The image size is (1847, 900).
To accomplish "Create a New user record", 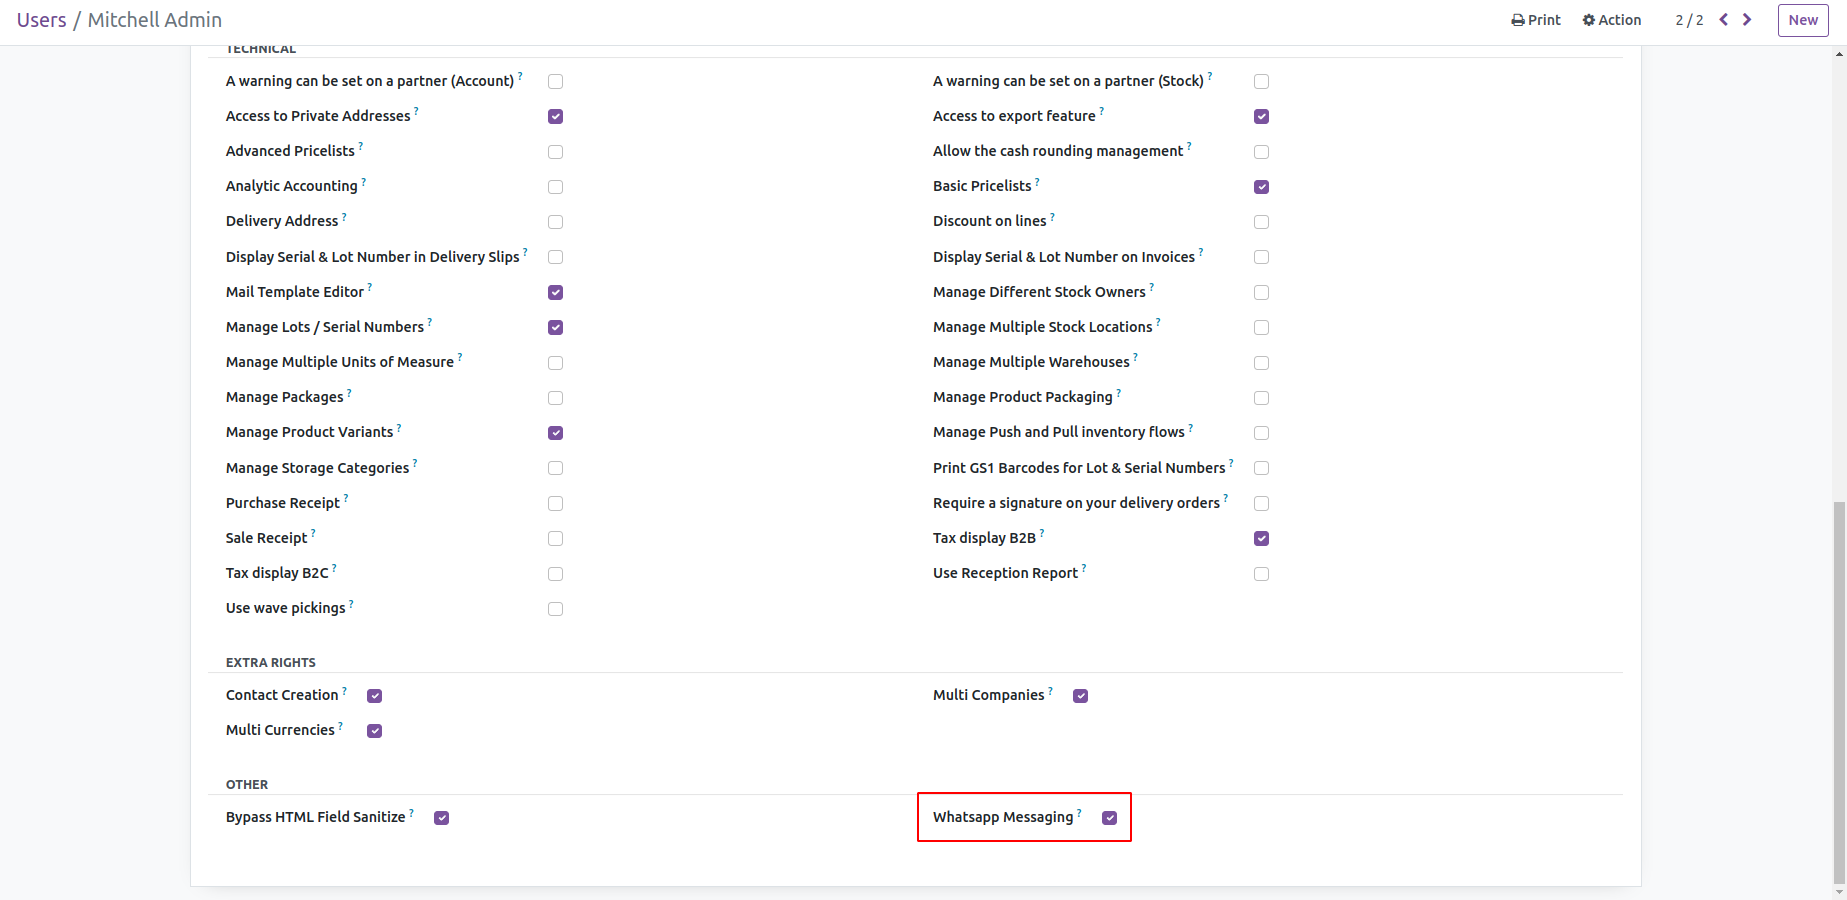I will (1802, 20).
